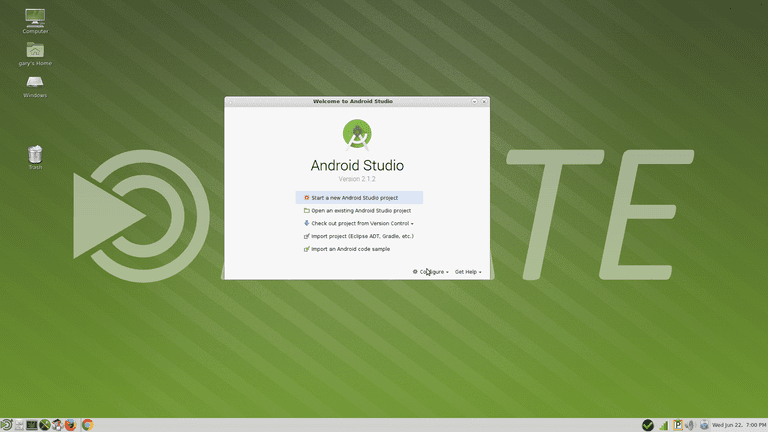The height and width of the screenshot is (432, 768).
Task: Click the Version 2.1.2 text
Action: click(x=357, y=179)
